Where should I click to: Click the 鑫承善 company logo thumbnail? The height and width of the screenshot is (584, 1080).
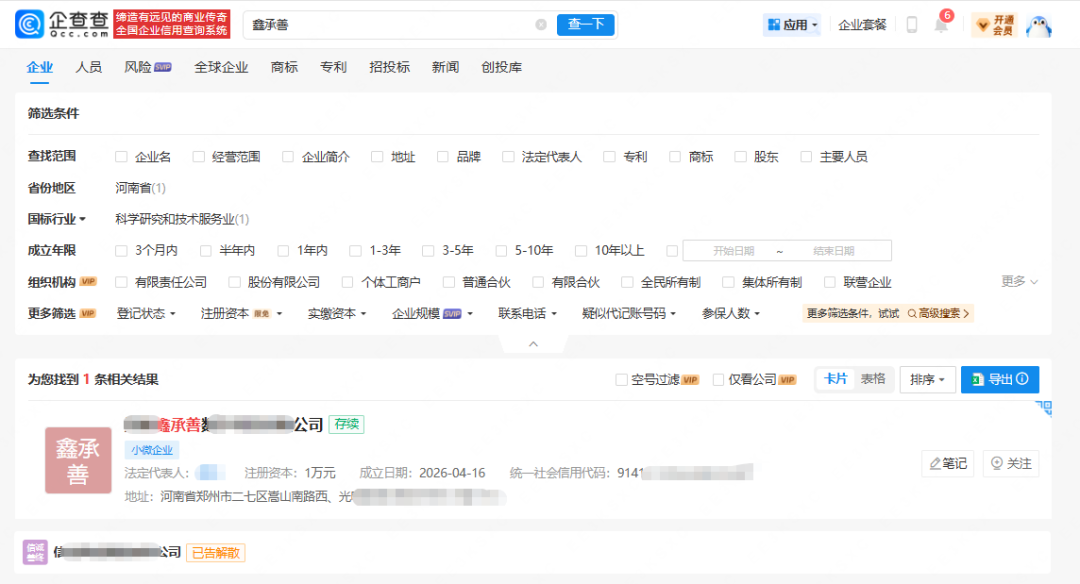78,460
